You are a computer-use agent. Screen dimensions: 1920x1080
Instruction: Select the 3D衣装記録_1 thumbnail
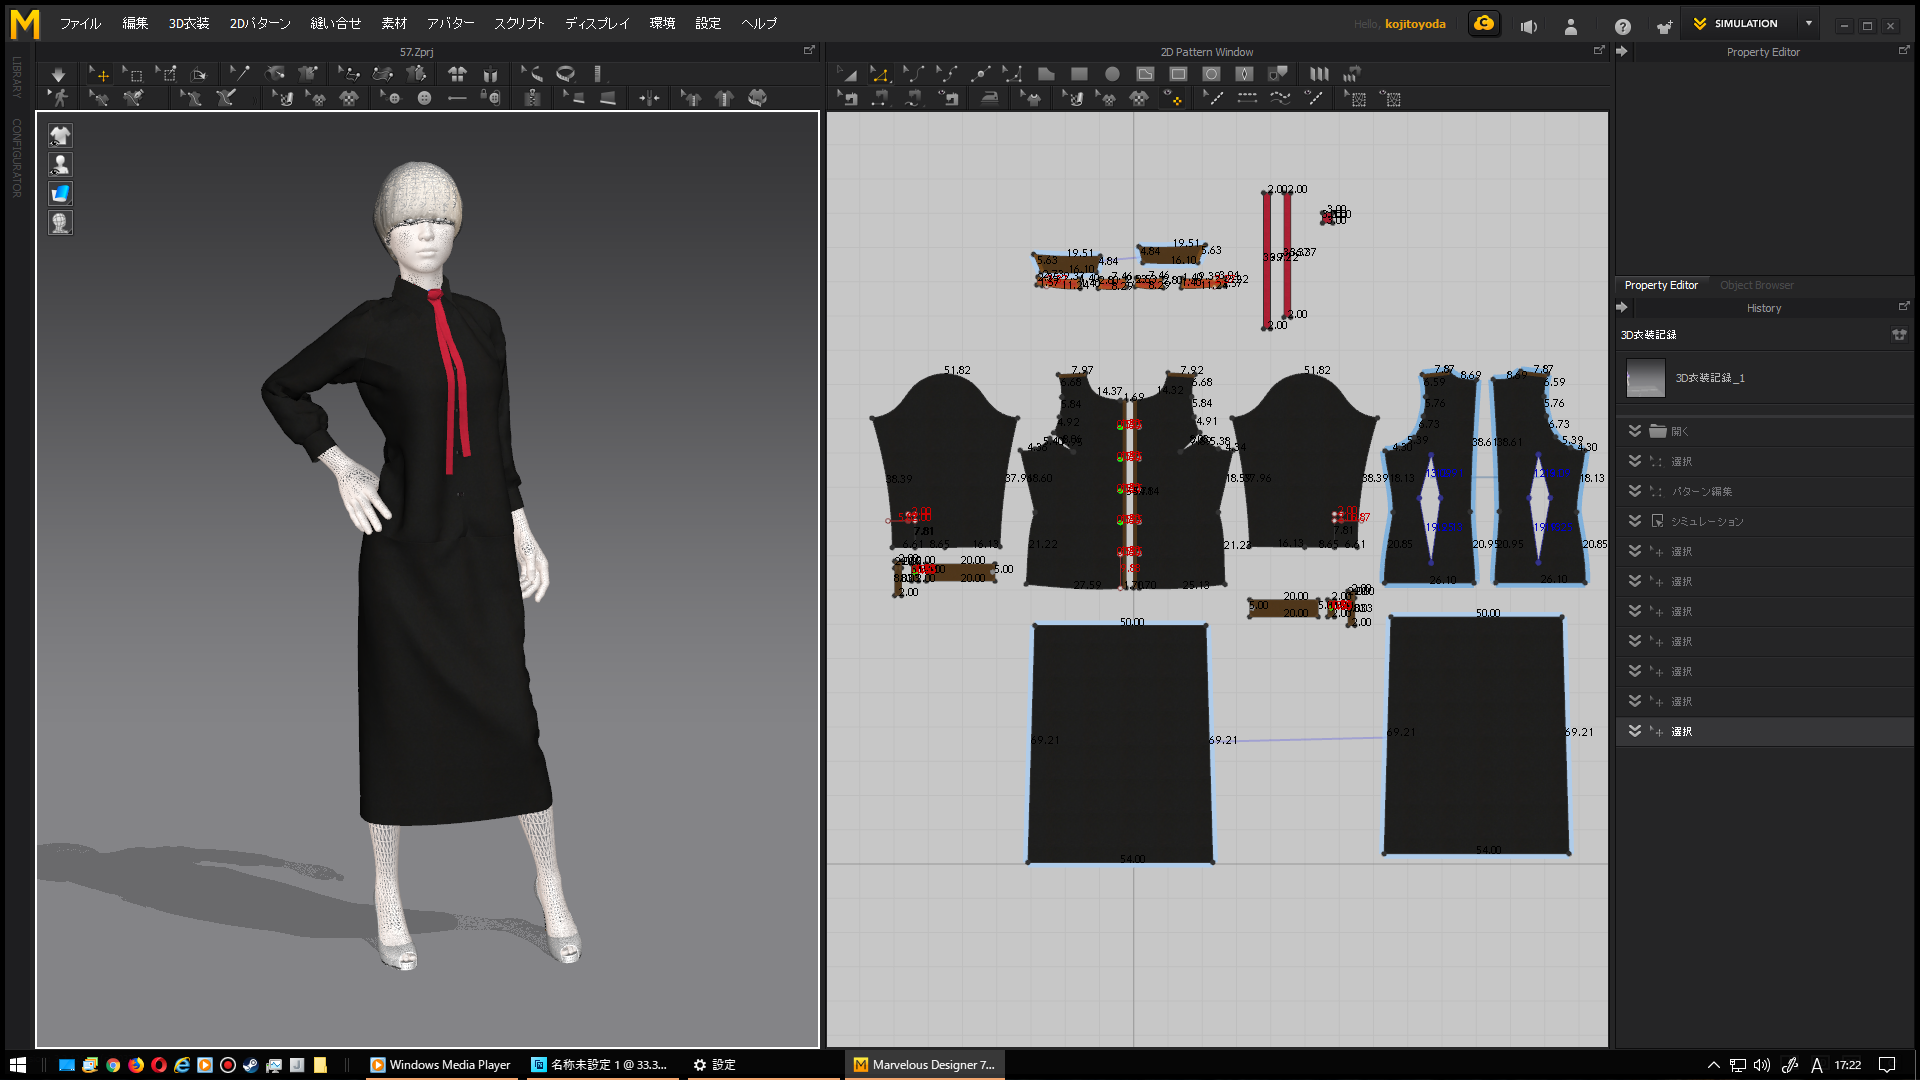click(1645, 378)
